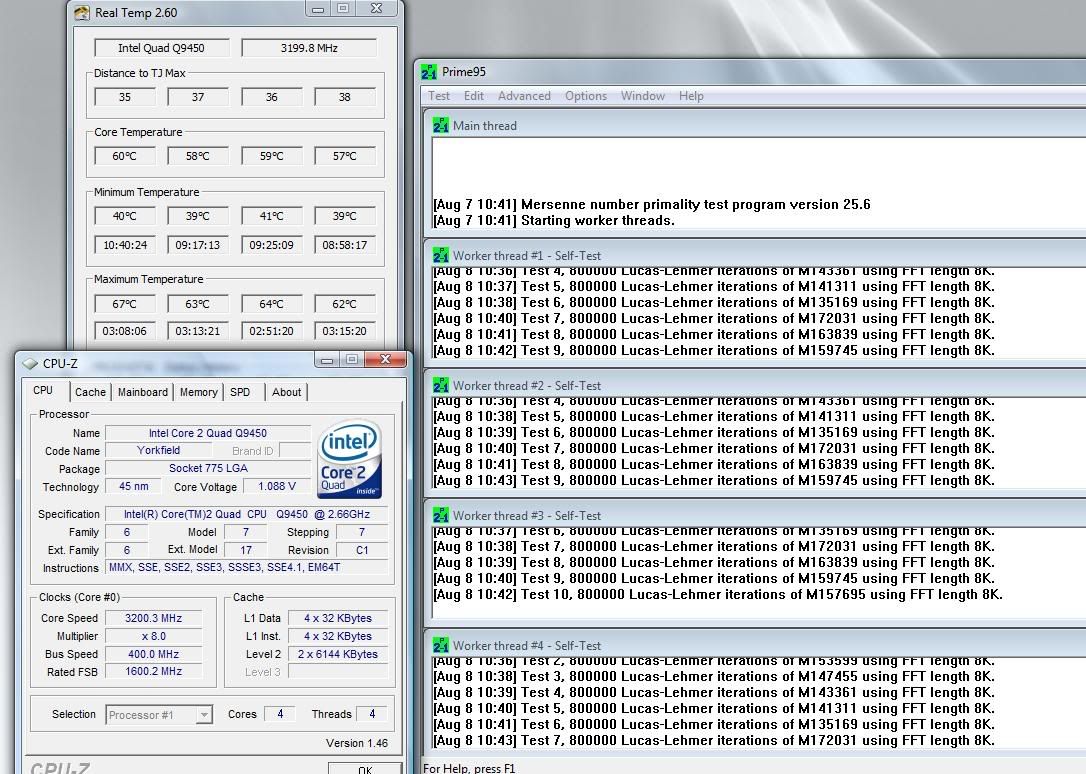Click the 3199.8 MHz field in Real Temp

(x=309, y=48)
